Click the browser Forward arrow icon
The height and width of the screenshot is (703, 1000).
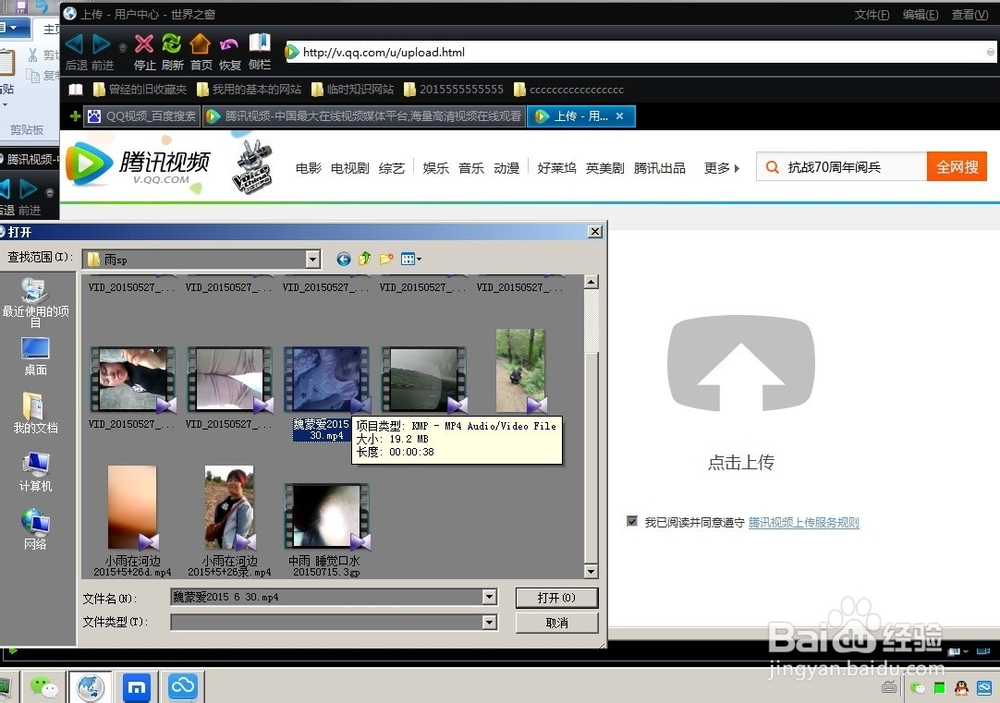click(x=101, y=45)
